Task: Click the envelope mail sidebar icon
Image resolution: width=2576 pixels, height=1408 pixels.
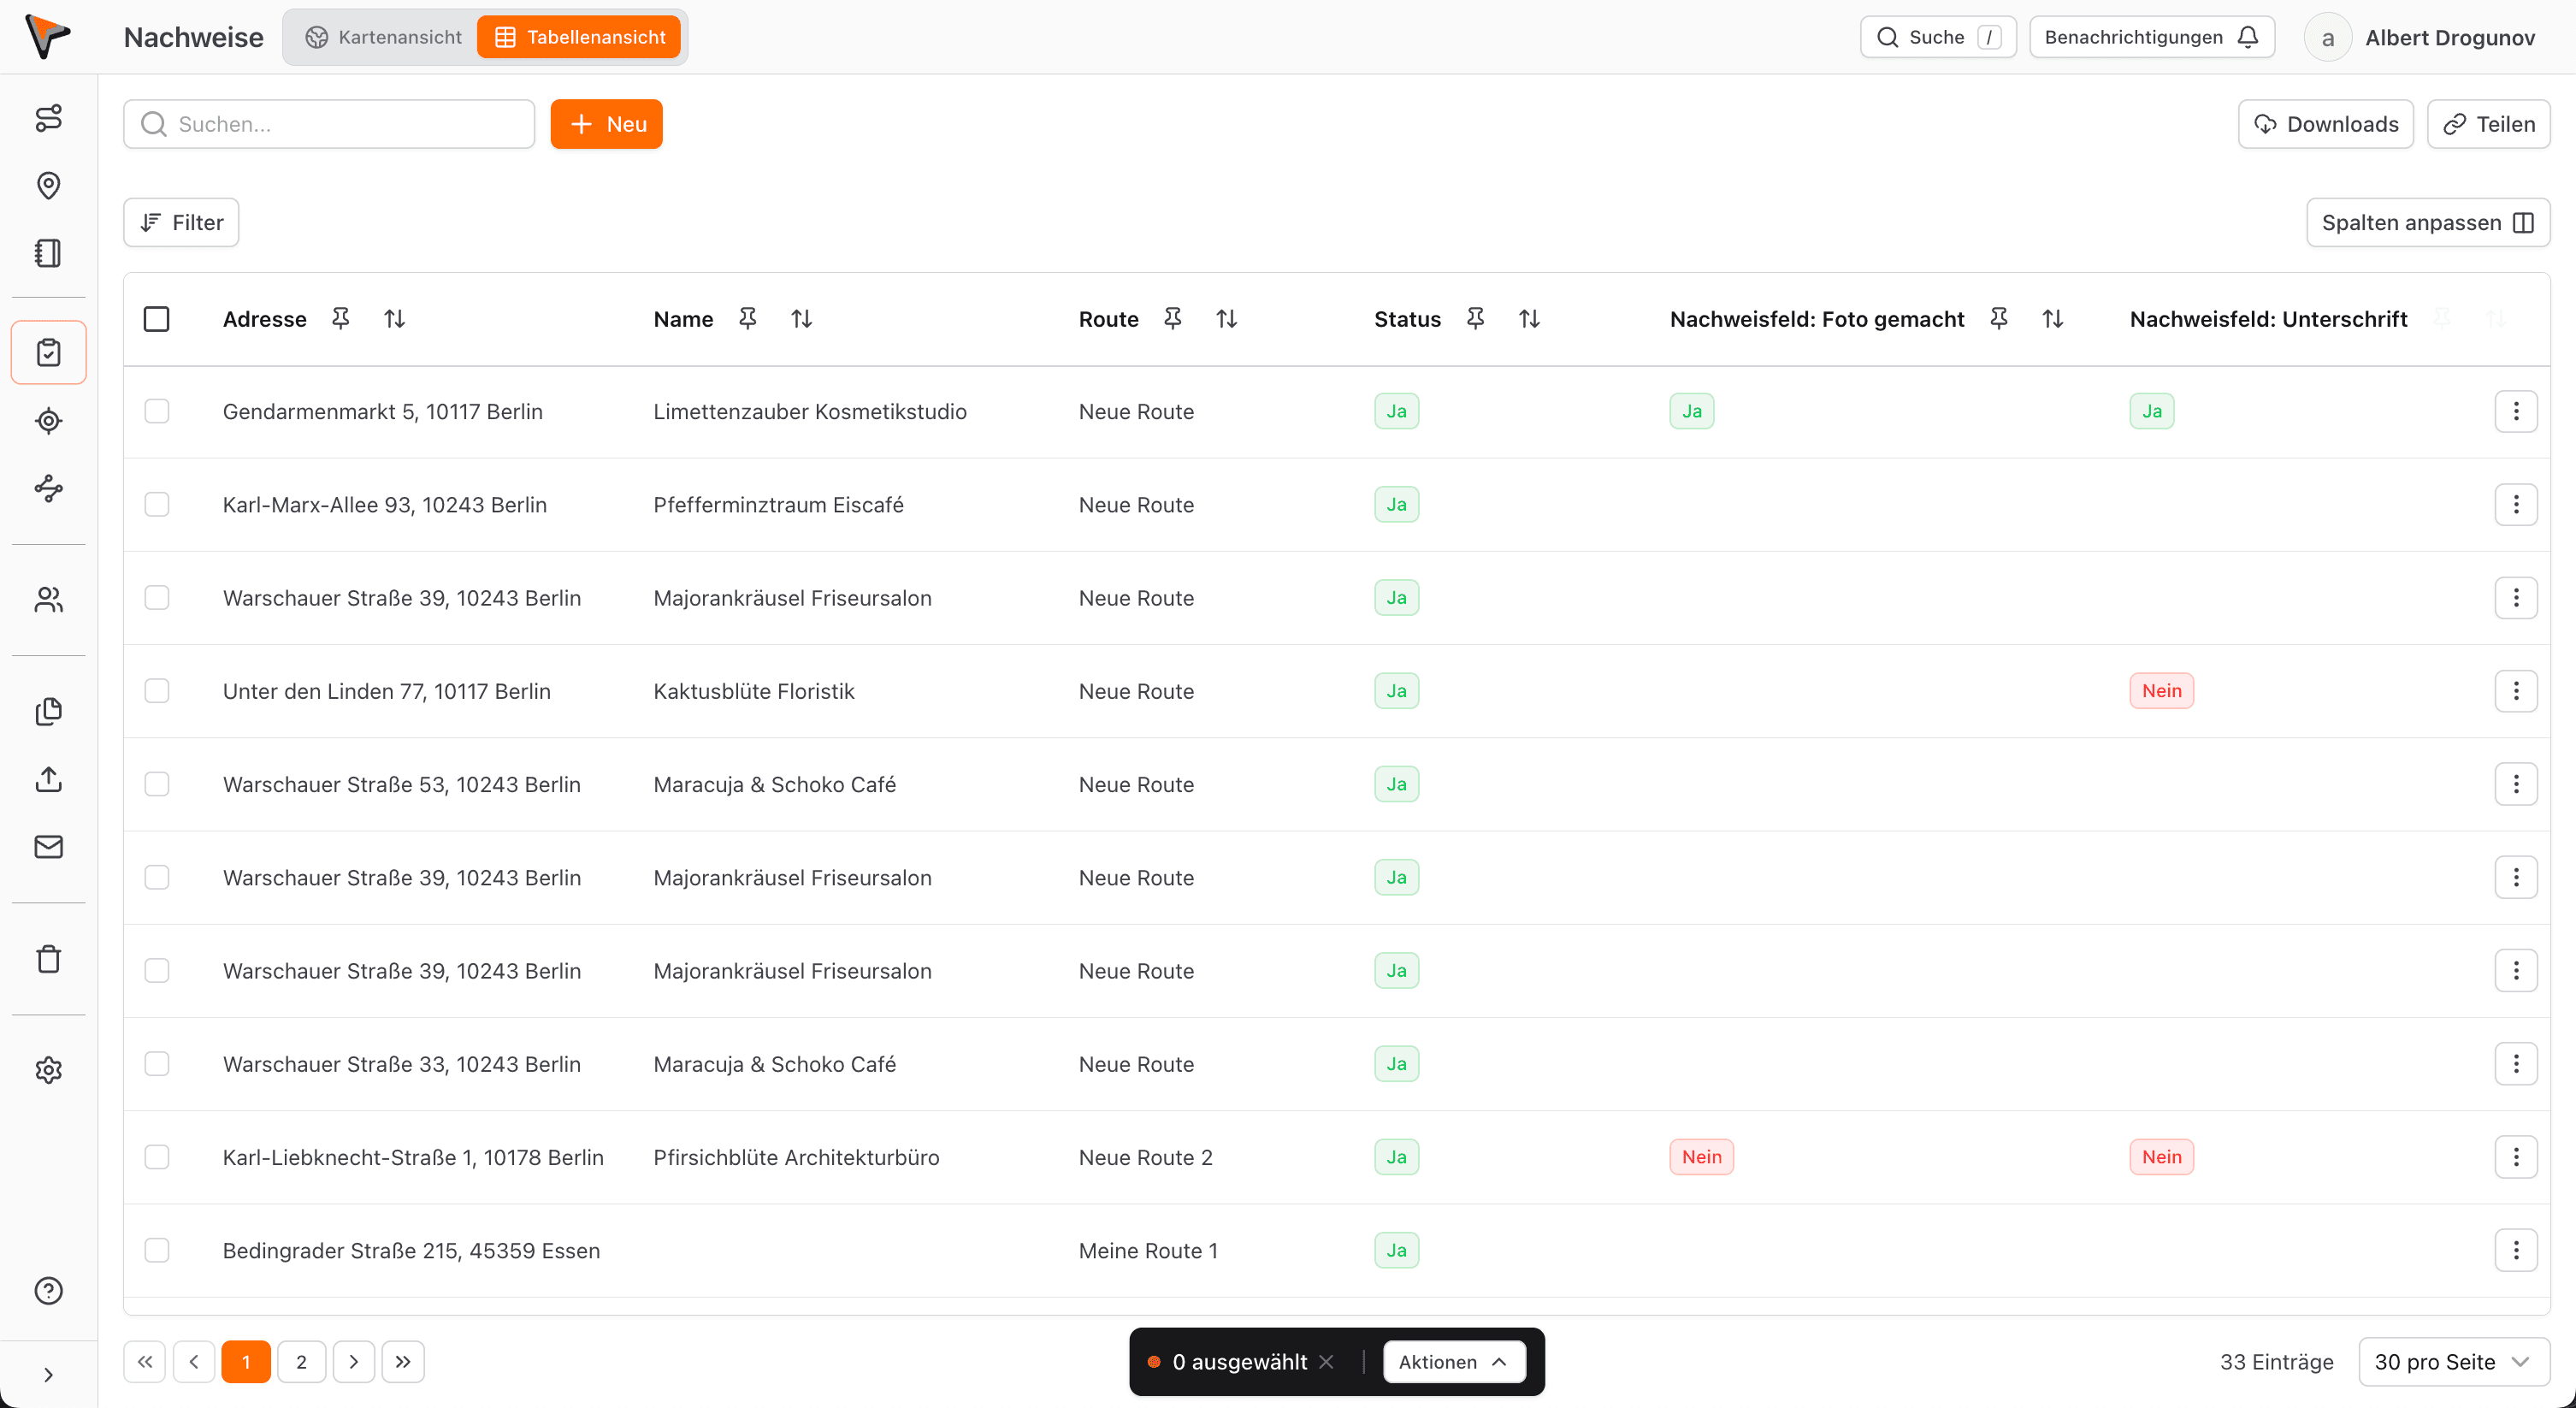Action: (48, 847)
